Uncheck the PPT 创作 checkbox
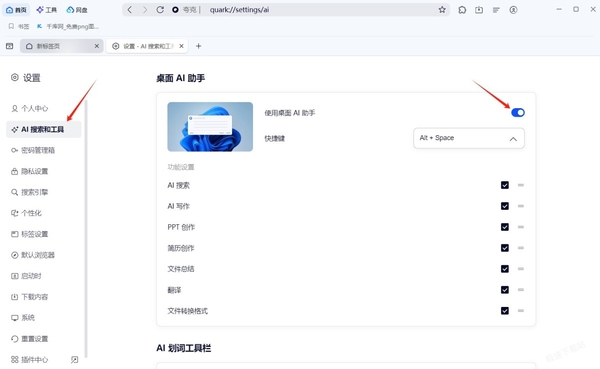This screenshot has width=600, height=369. click(505, 227)
